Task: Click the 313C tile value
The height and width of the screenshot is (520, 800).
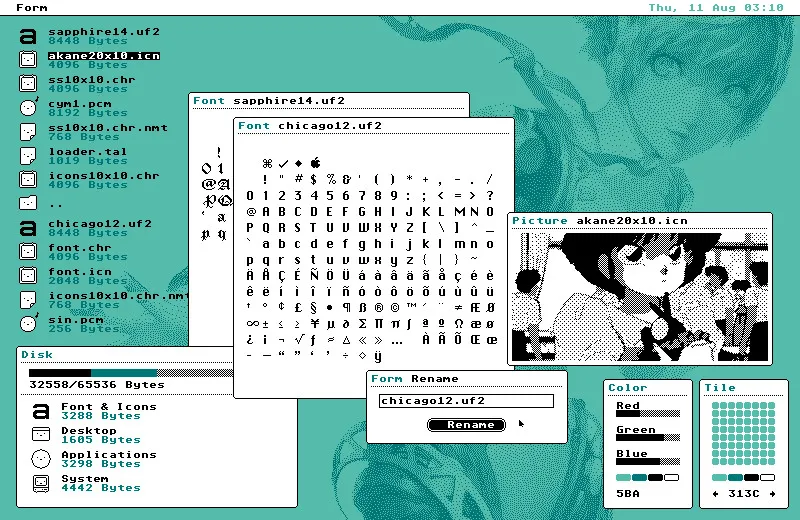Action: click(743, 493)
